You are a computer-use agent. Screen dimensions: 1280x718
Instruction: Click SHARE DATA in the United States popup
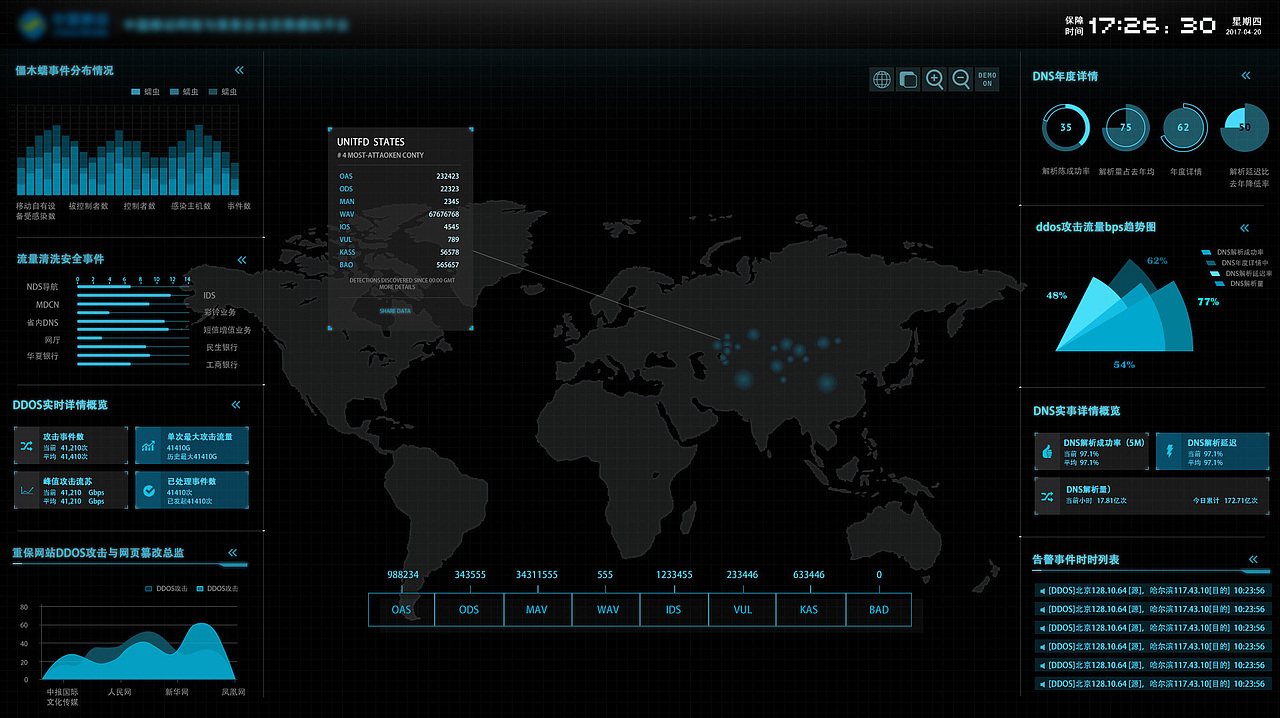[x=395, y=311]
